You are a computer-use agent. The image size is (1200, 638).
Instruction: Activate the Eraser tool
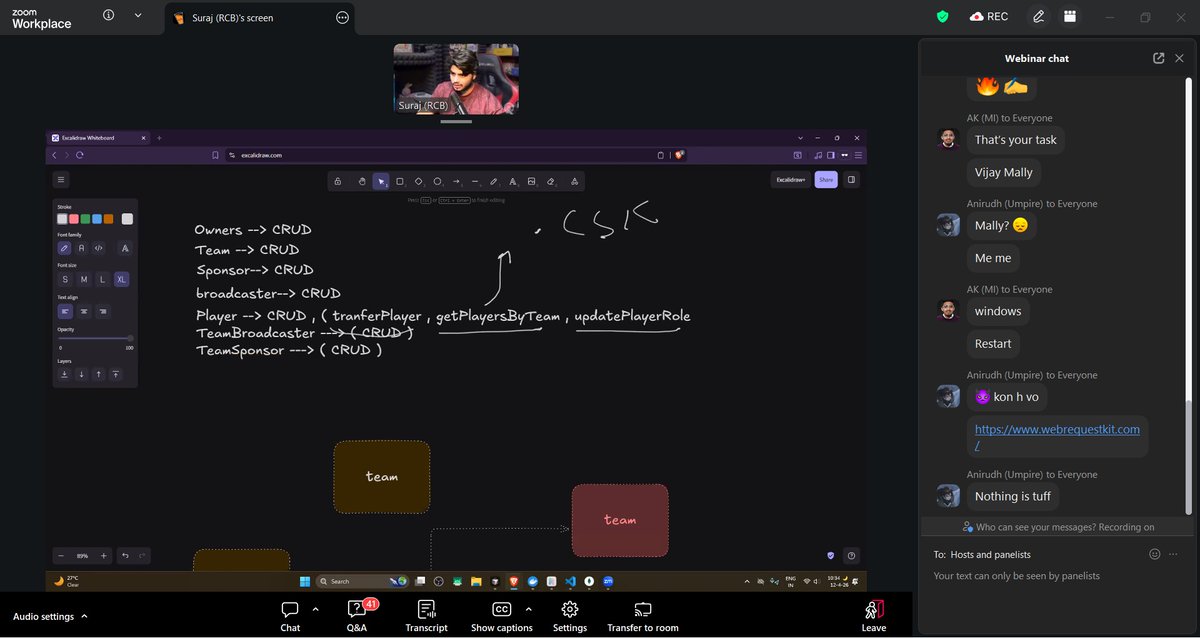(551, 181)
